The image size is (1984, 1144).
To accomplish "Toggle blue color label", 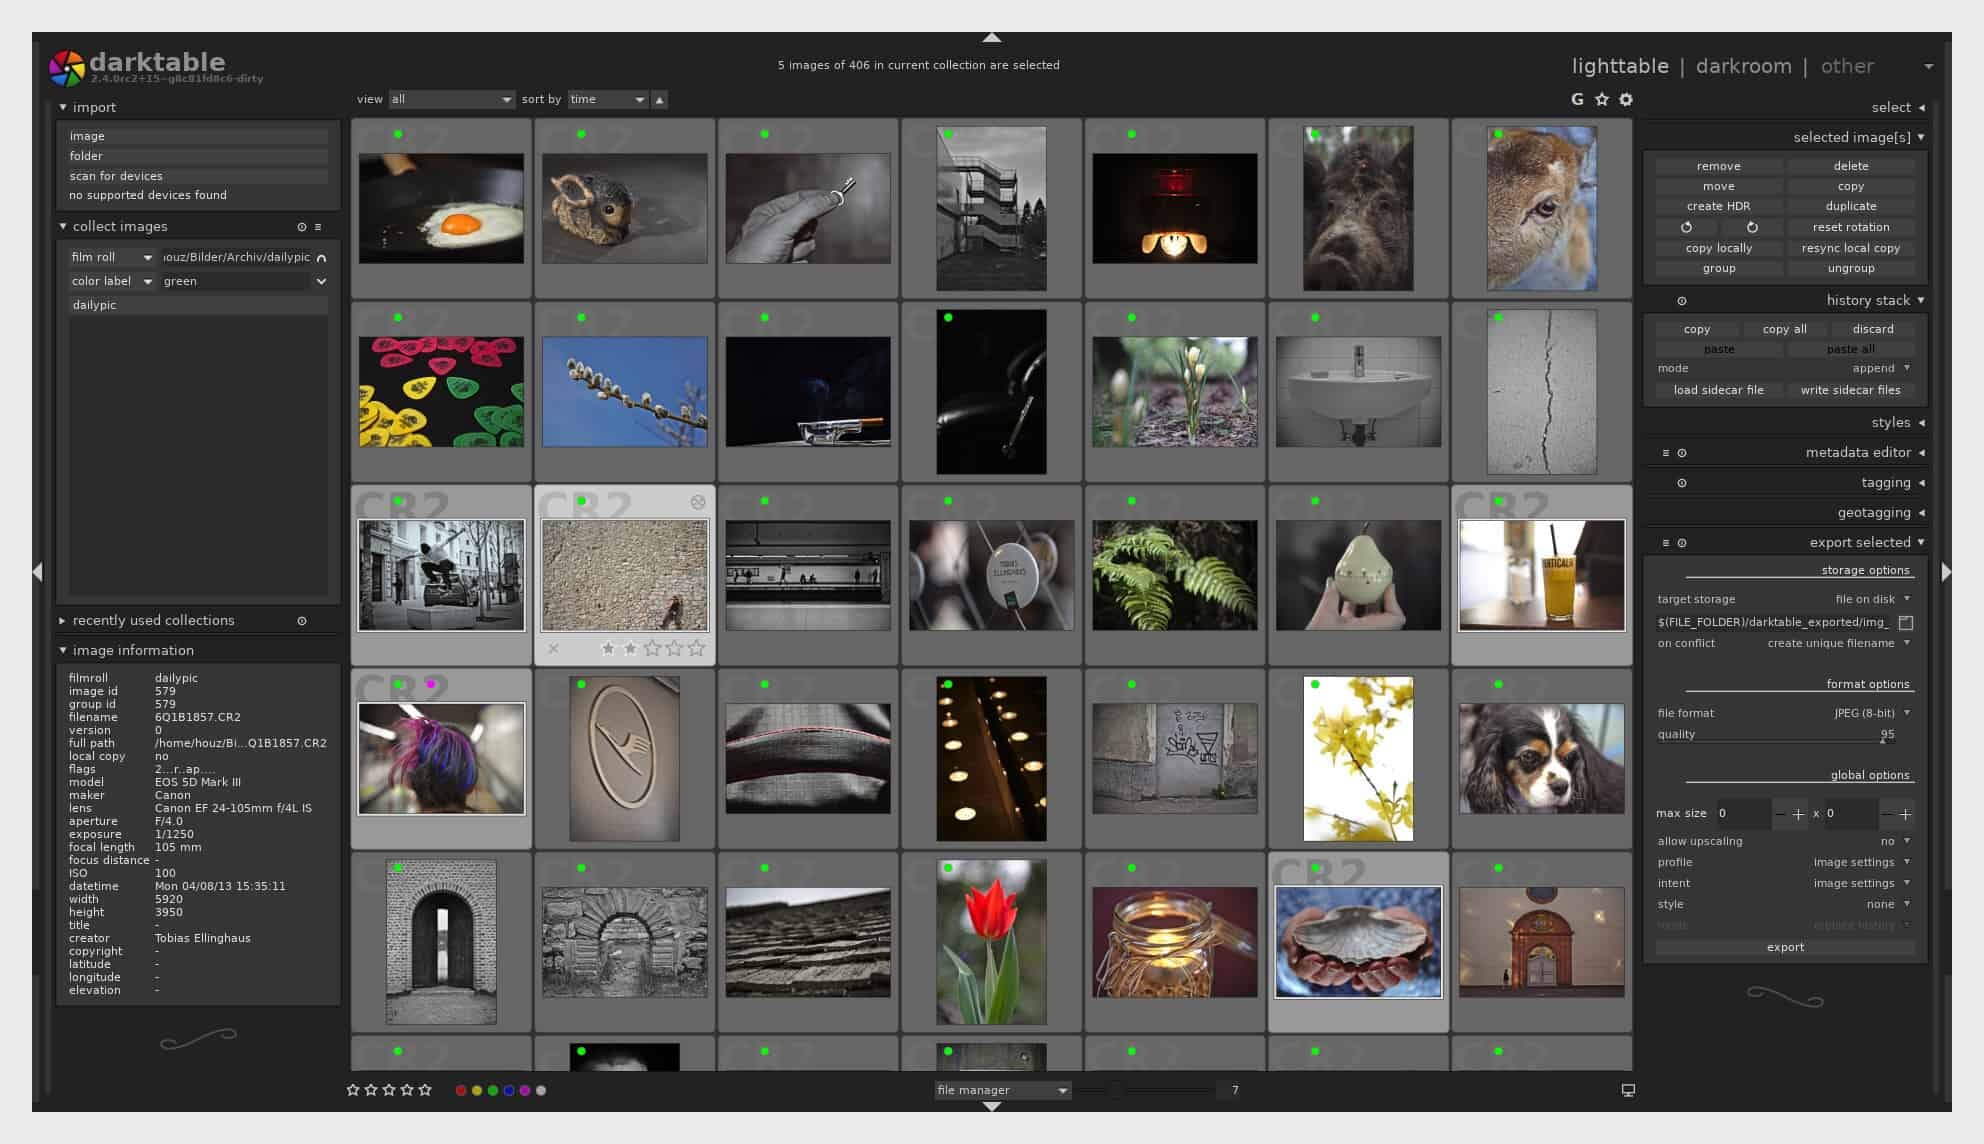I will [x=509, y=1091].
